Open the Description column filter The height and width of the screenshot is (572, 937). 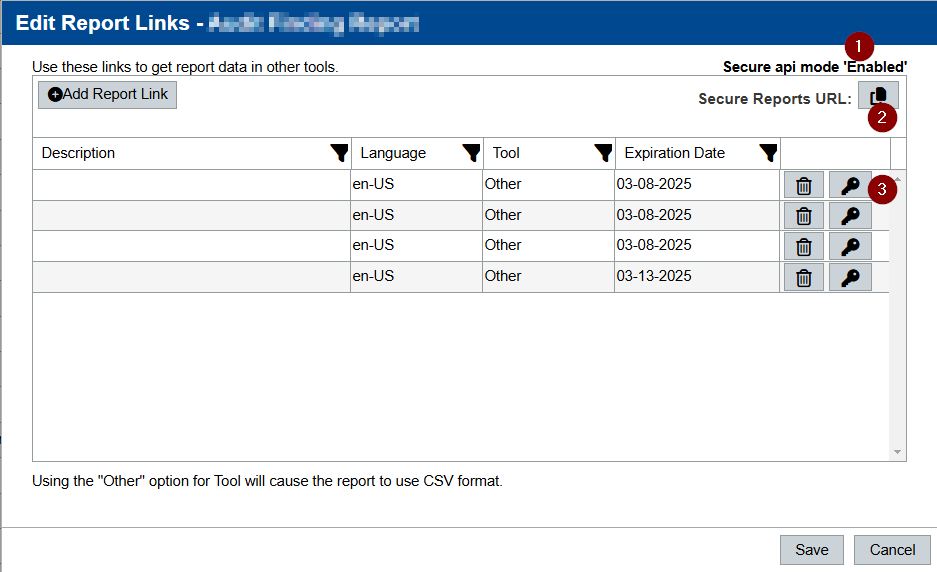339,153
